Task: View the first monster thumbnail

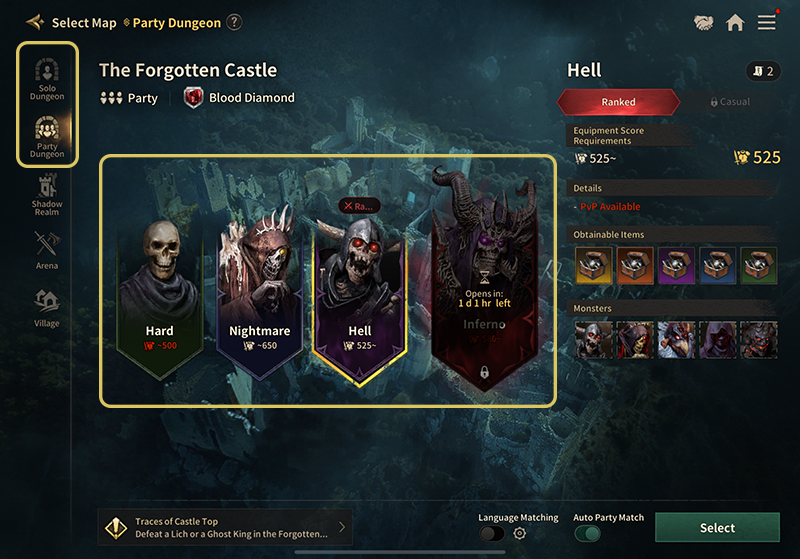Action: click(x=593, y=340)
